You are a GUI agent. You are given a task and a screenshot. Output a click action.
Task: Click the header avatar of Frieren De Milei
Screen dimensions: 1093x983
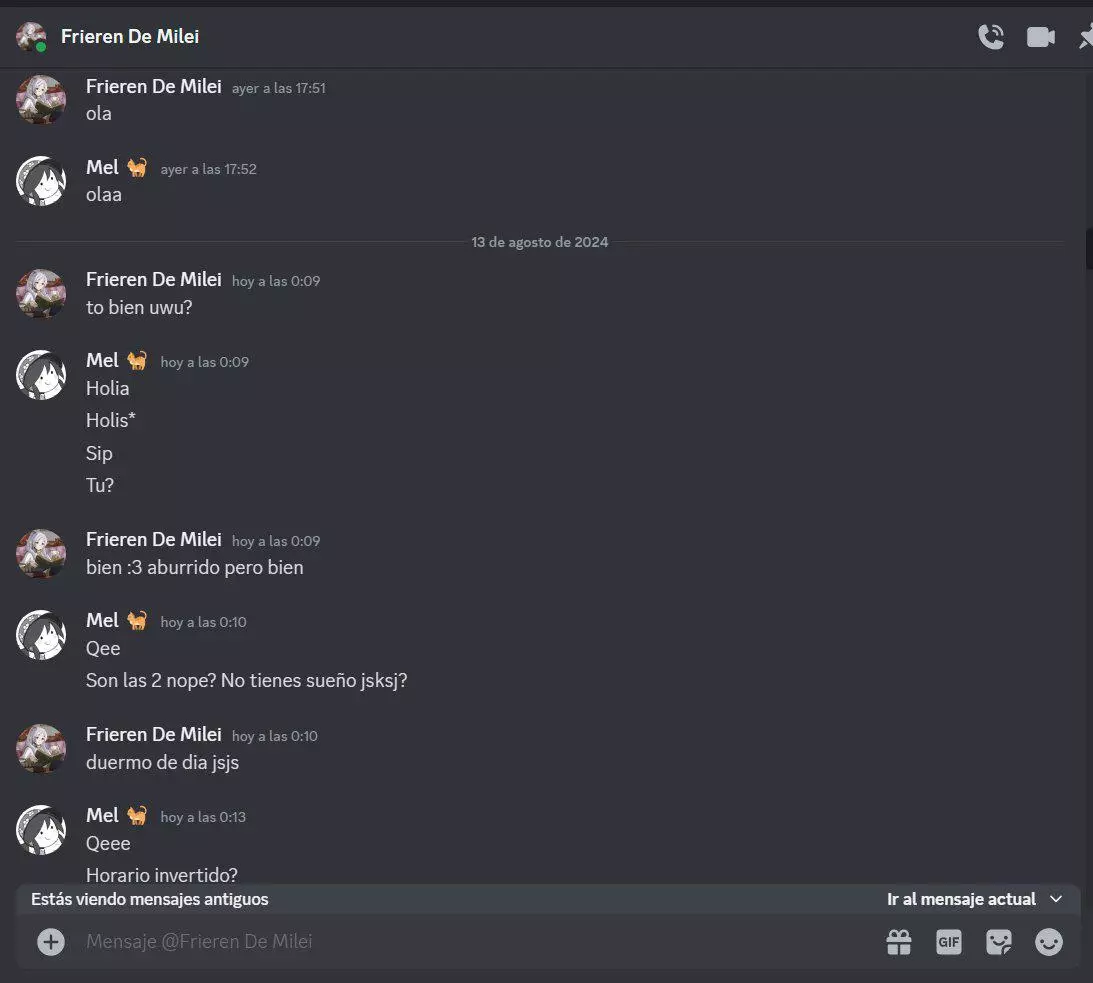click(x=31, y=37)
